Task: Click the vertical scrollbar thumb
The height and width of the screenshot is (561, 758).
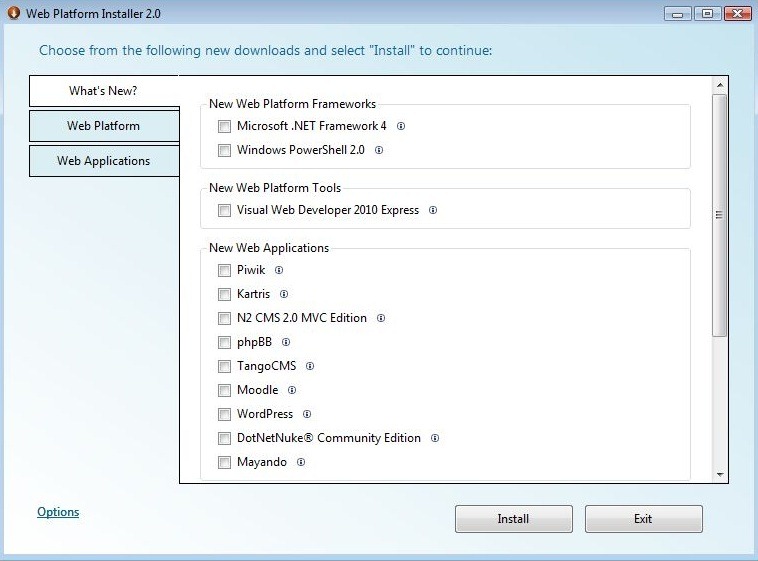Action: coord(719,215)
